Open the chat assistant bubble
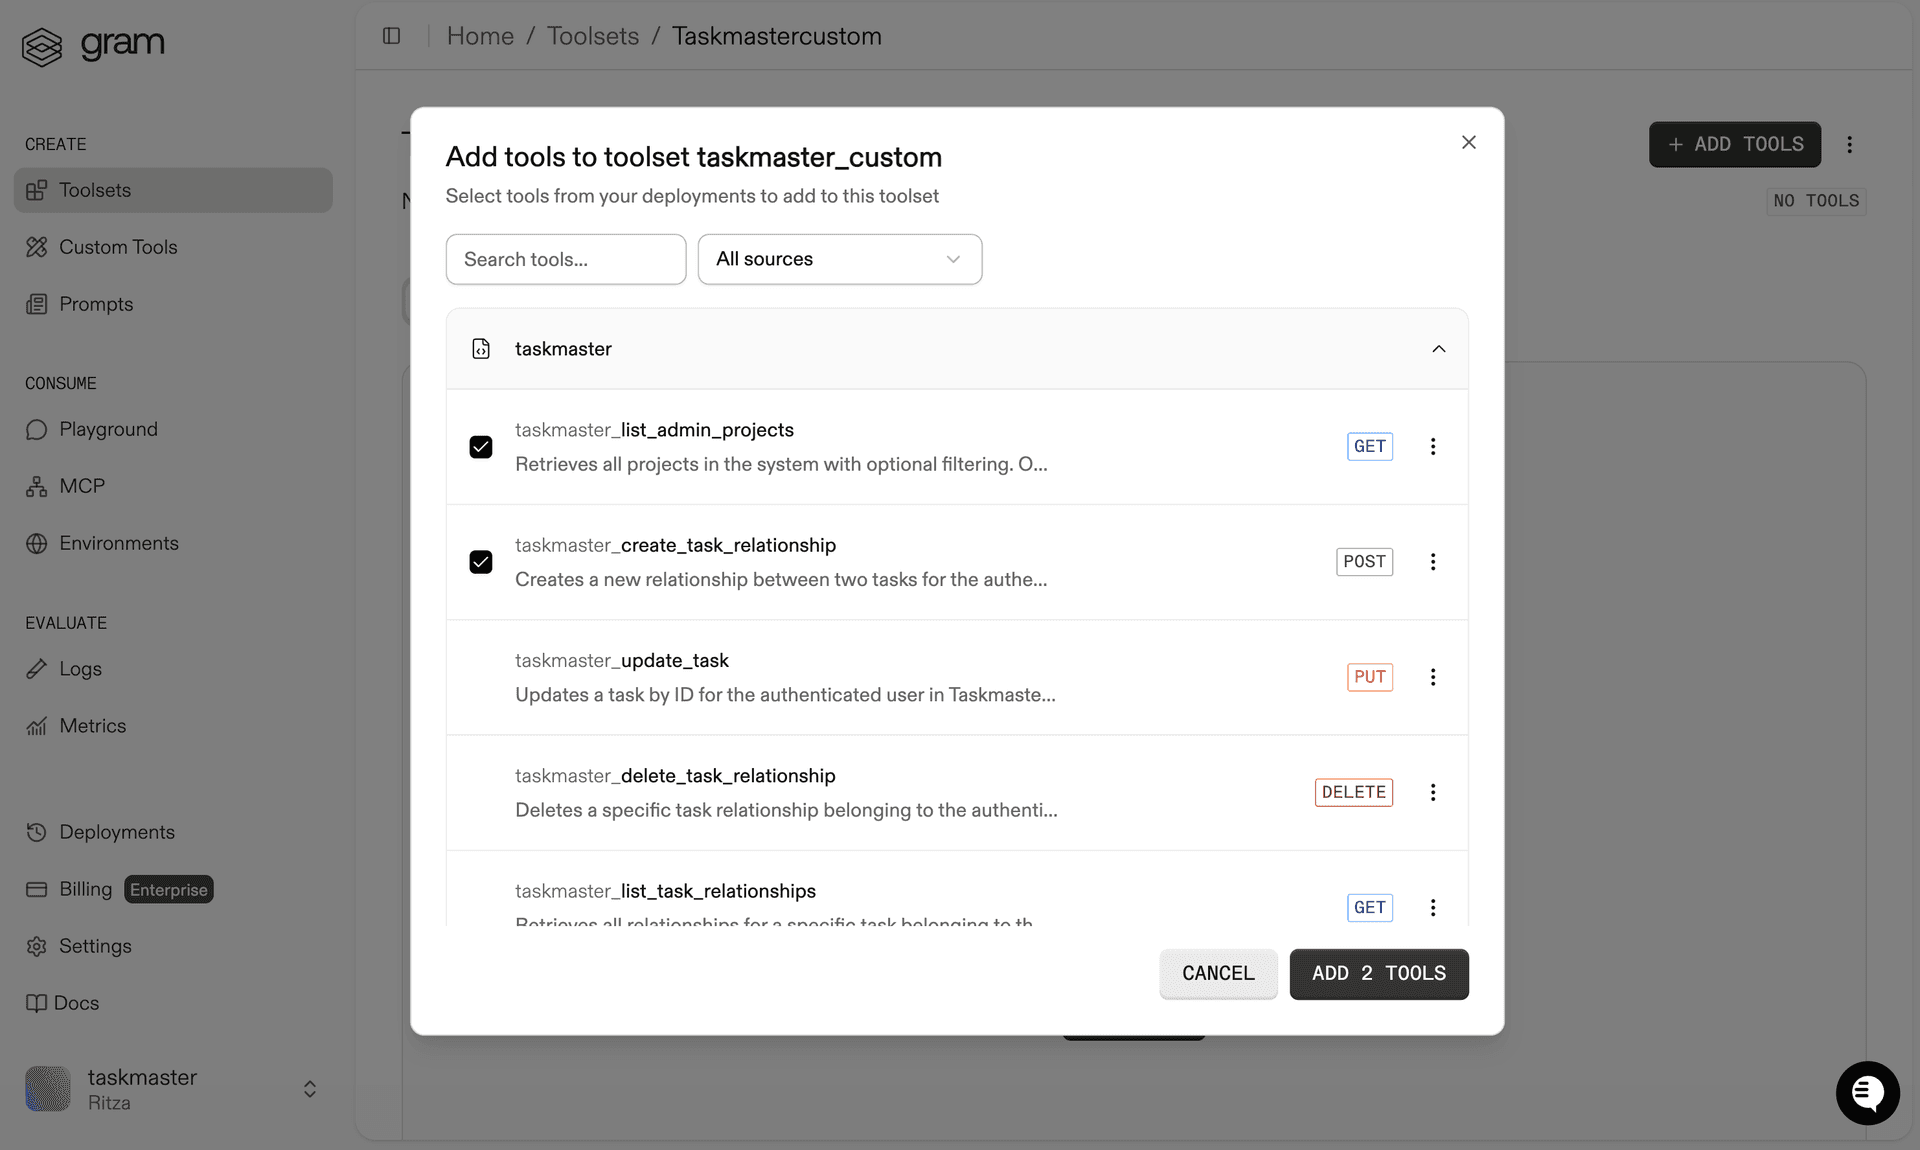The height and width of the screenshot is (1150, 1920). (x=1867, y=1093)
